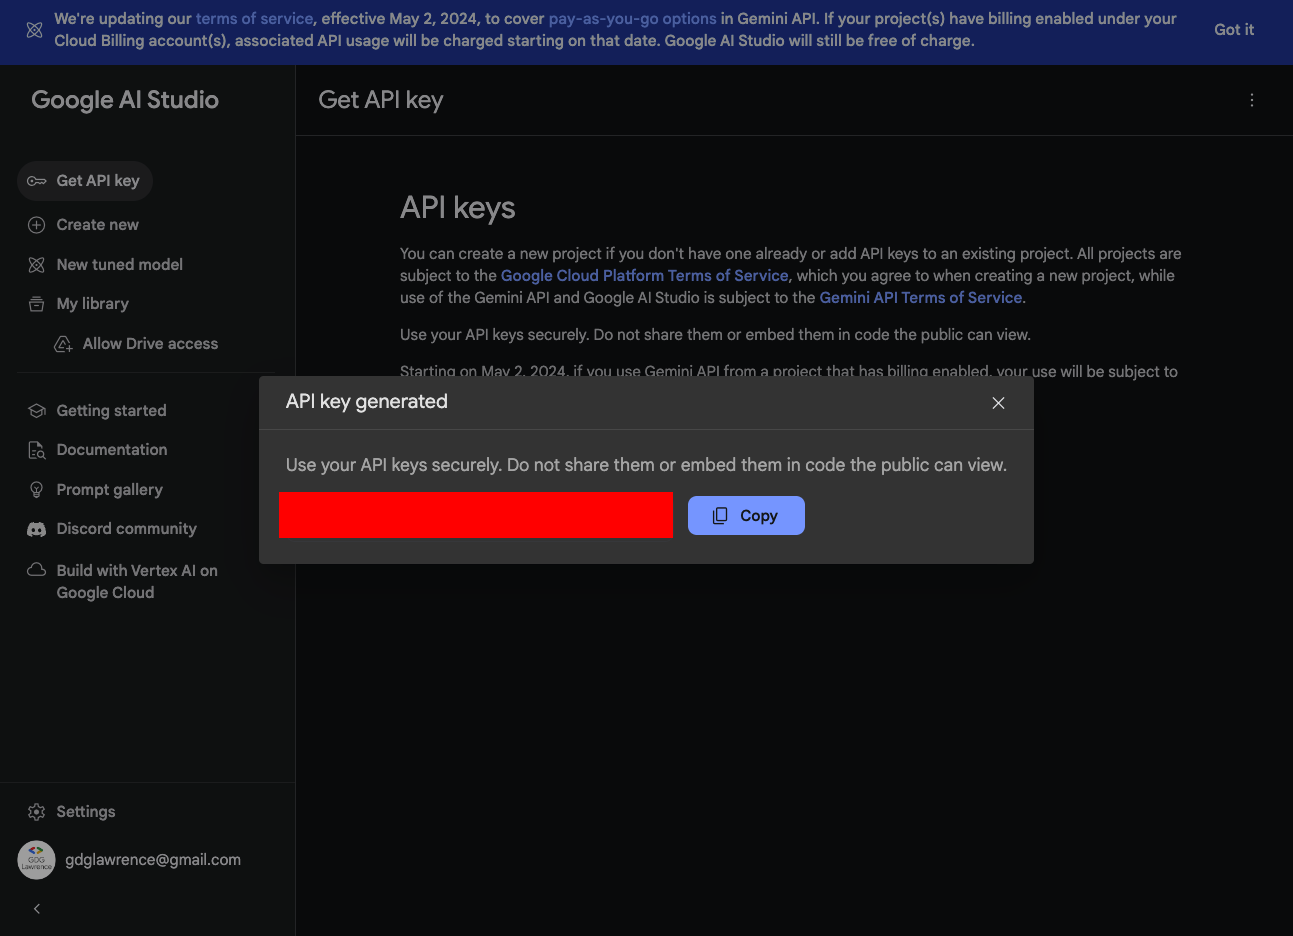Viewport: 1293px width, 936px height.
Task: Click the key icon beside Get API key
Action: 37,181
